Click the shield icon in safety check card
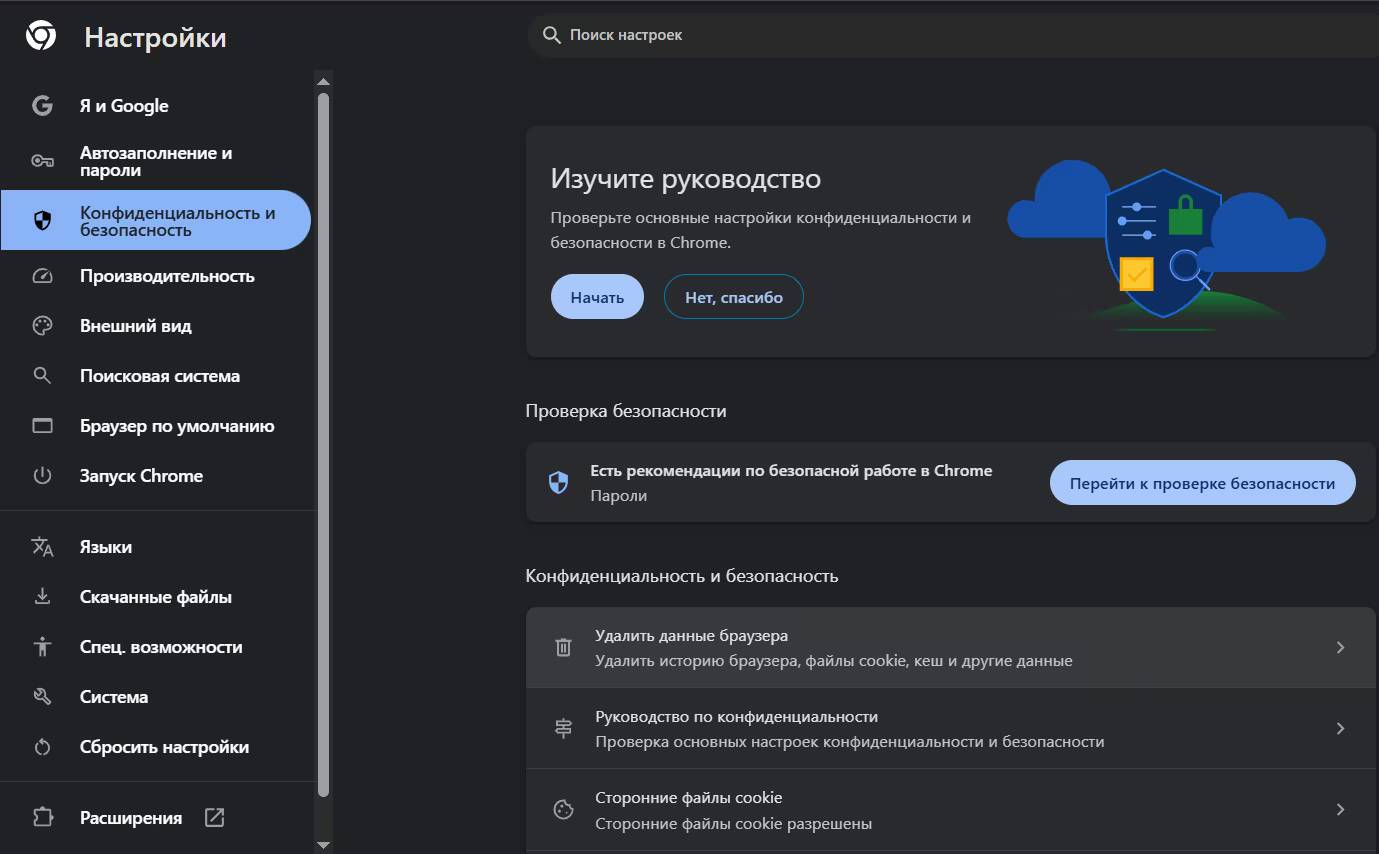The height and width of the screenshot is (854, 1379). click(559, 483)
